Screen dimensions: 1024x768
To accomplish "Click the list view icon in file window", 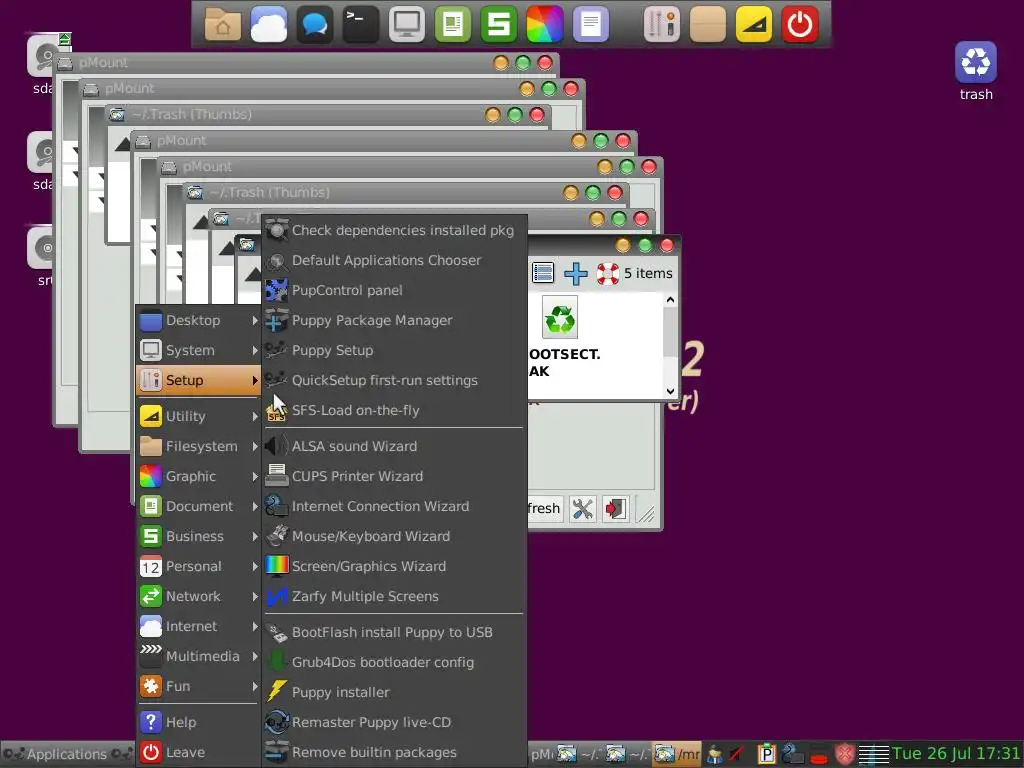I will point(543,273).
